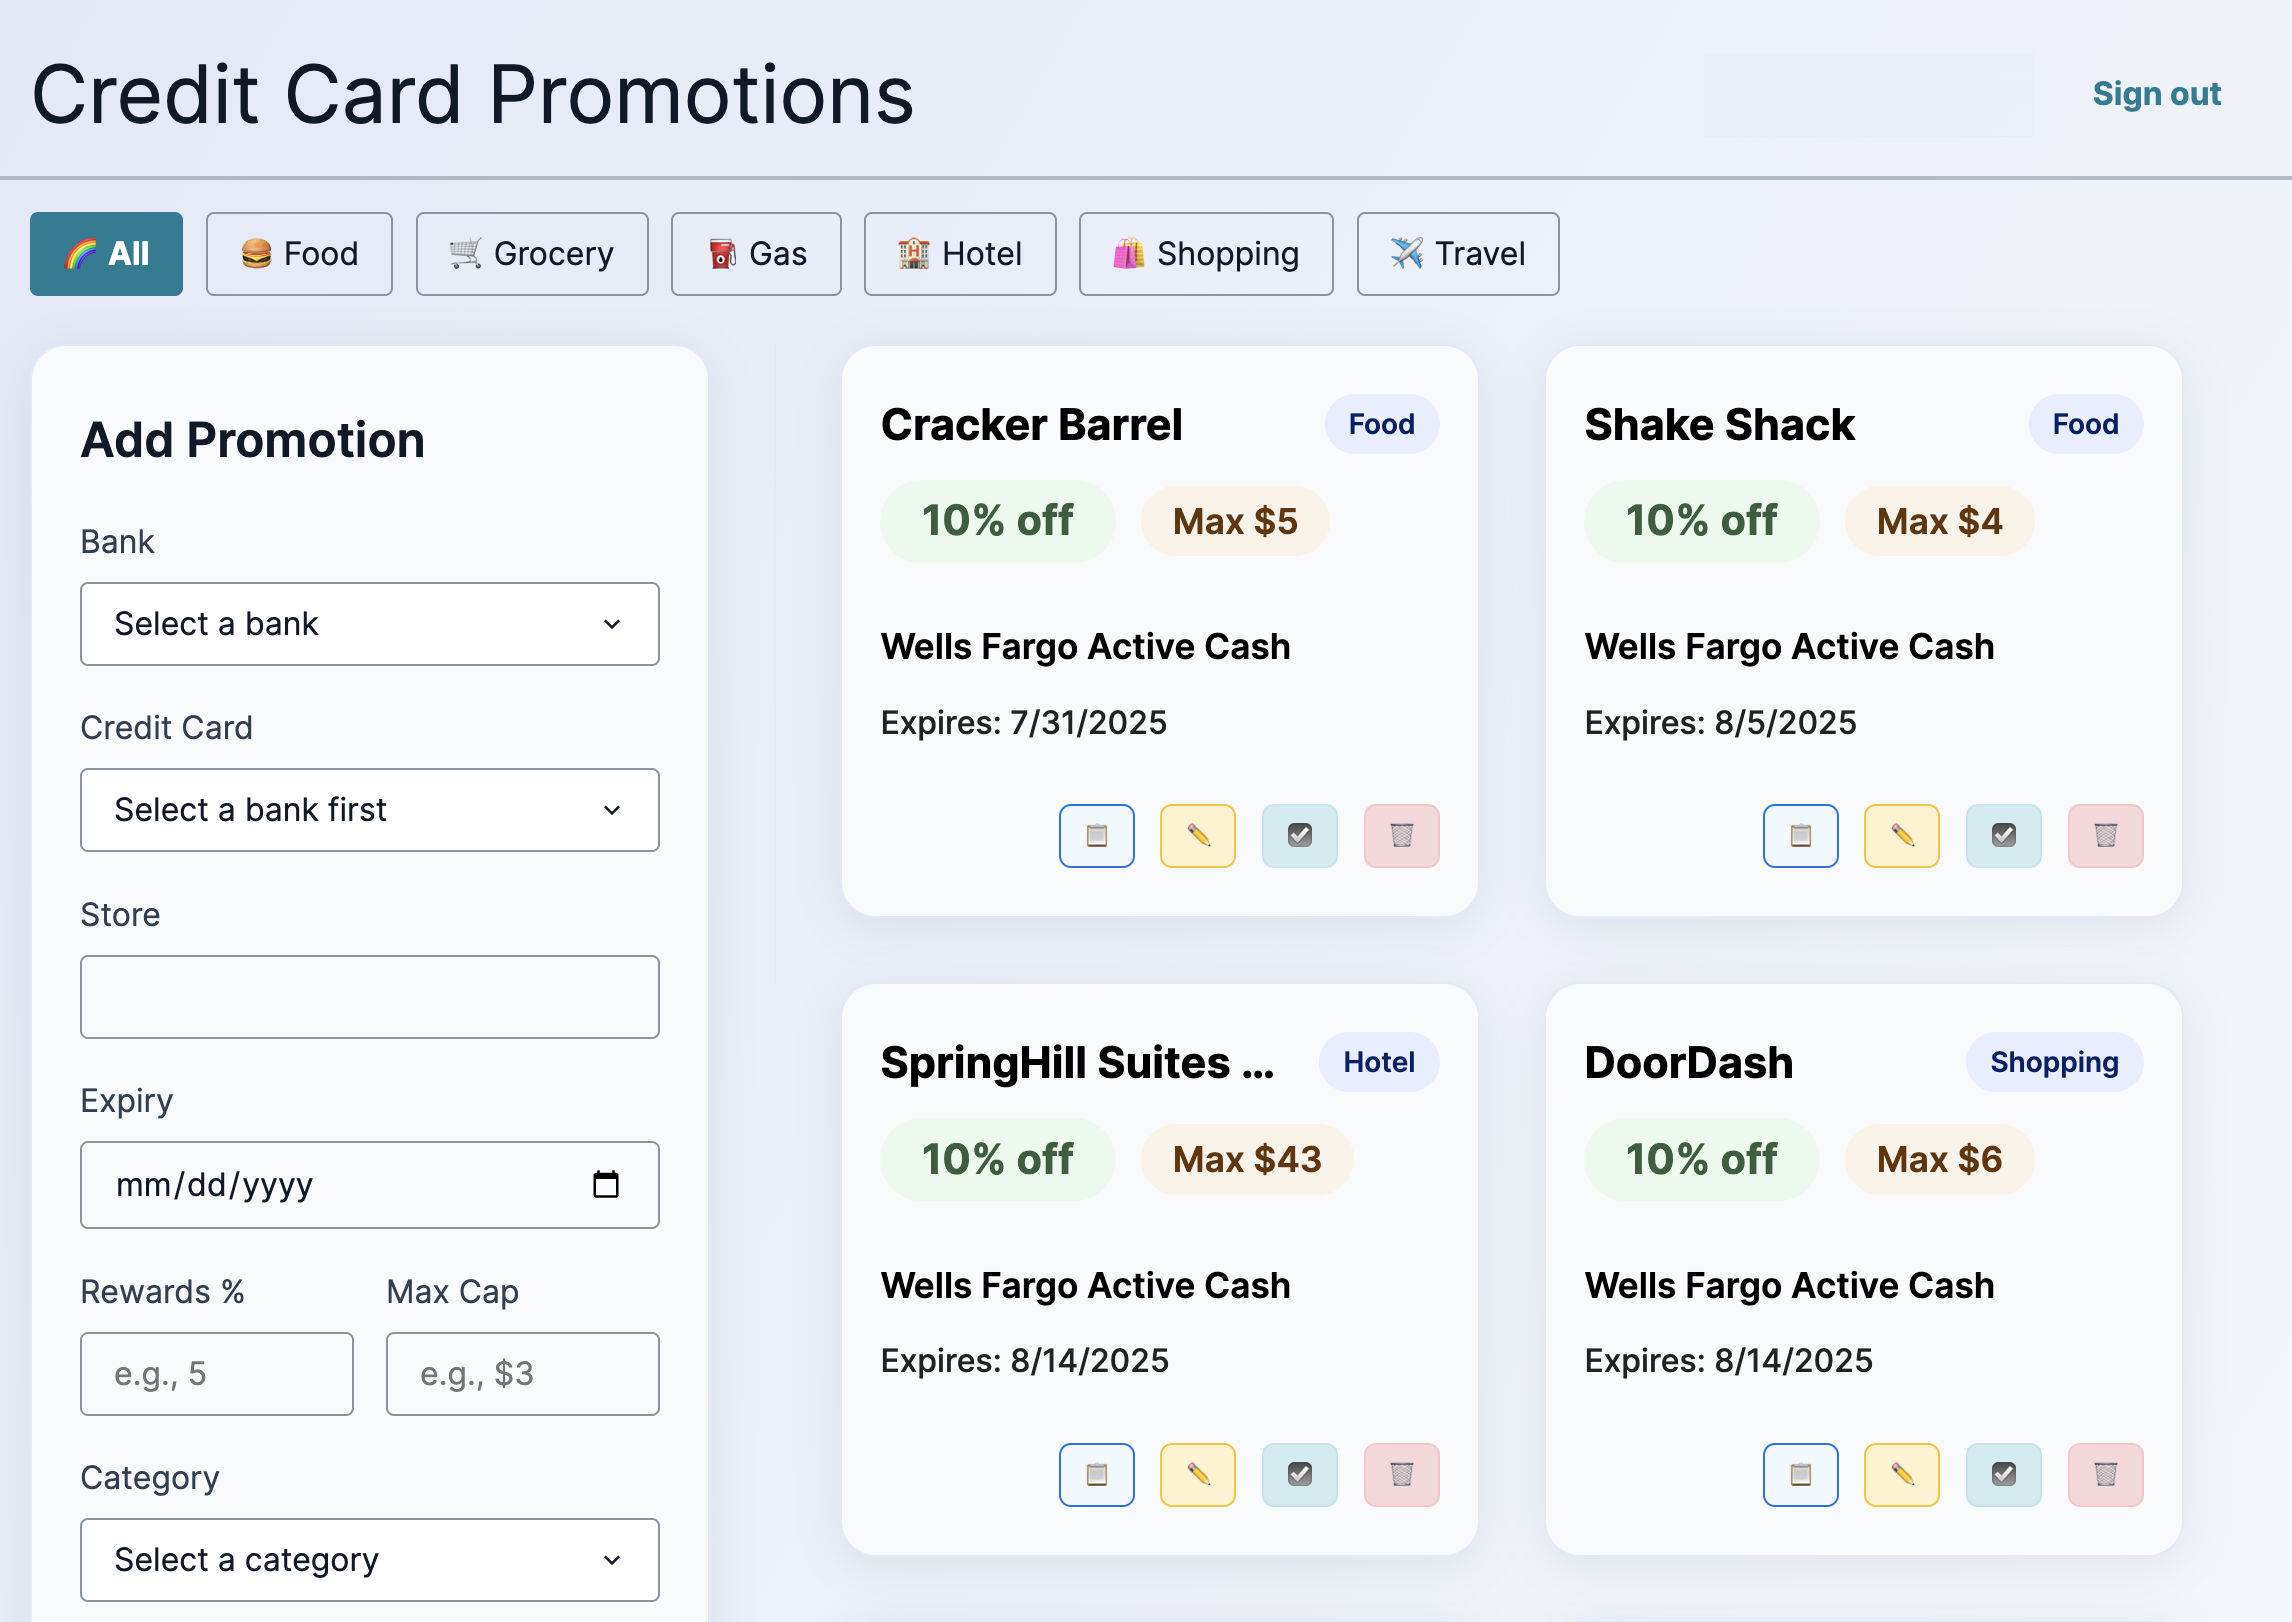The height and width of the screenshot is (1622, 2292).
Task: Toggle the checkmark on Shake Shack card
Action: [x=2003, y=836]
